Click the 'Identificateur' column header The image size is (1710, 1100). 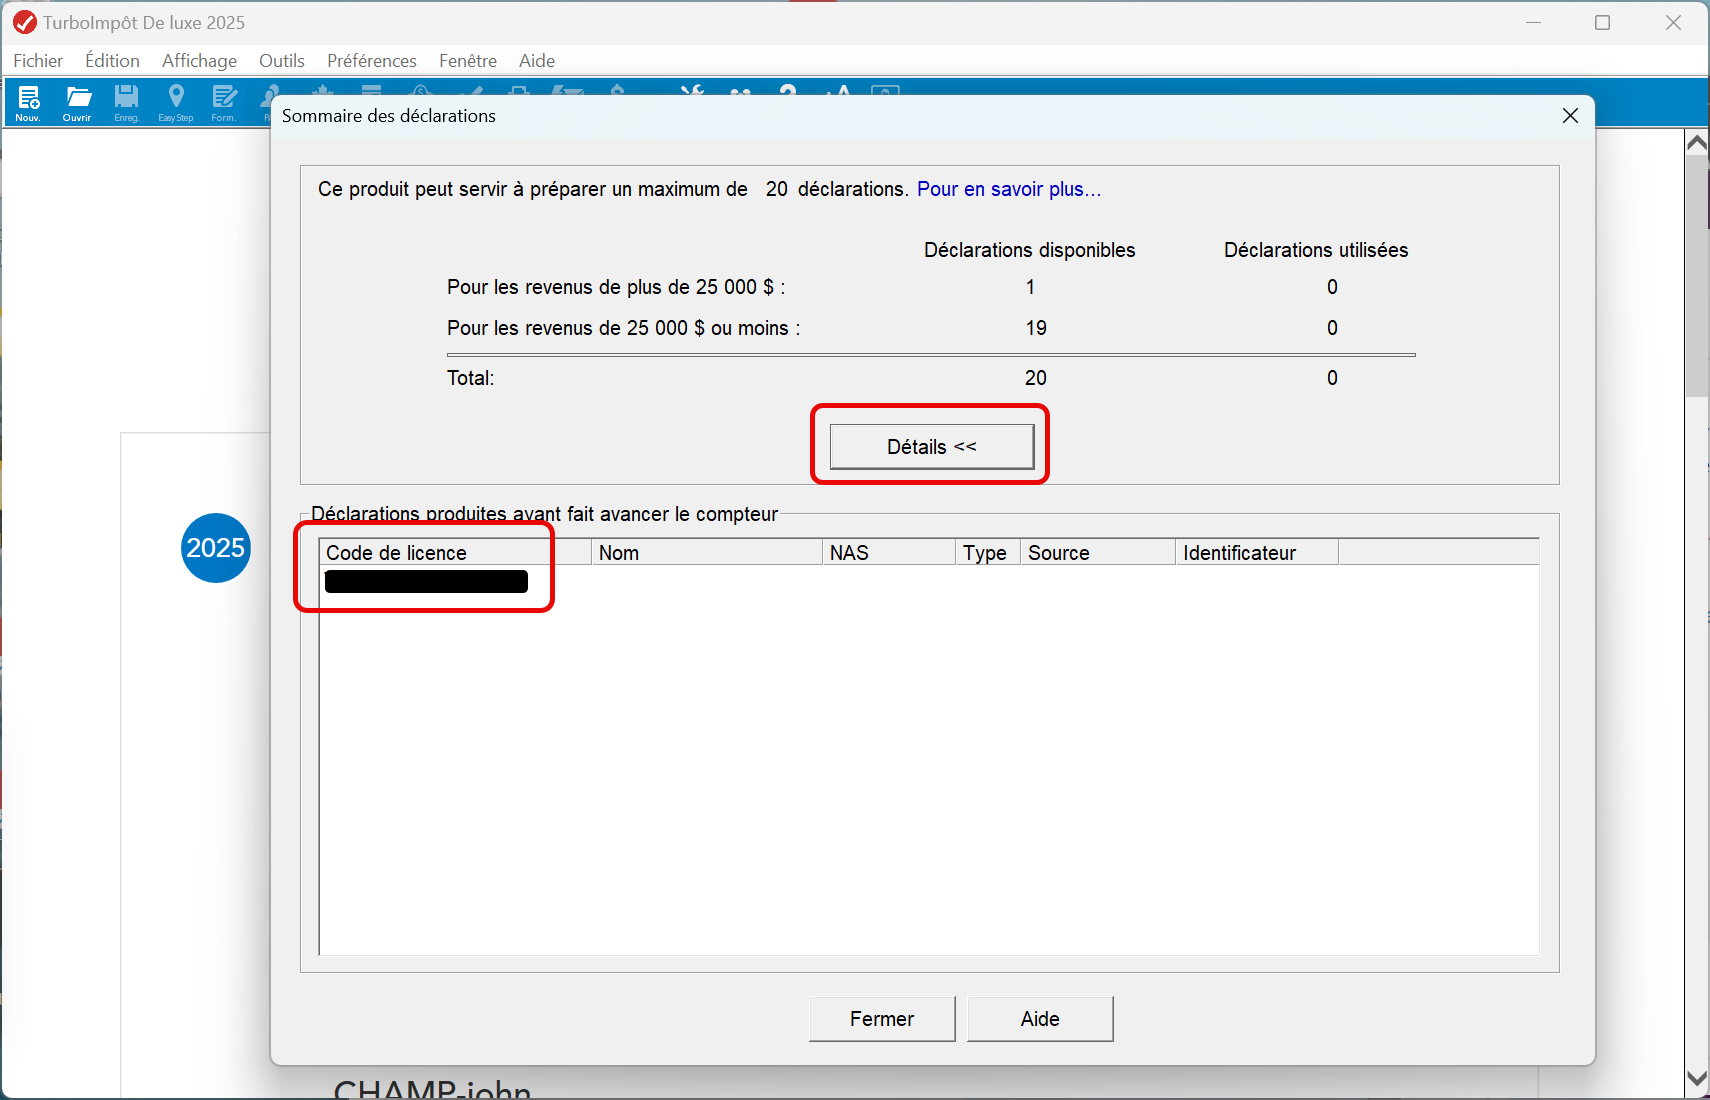(x=1257, y=553)
